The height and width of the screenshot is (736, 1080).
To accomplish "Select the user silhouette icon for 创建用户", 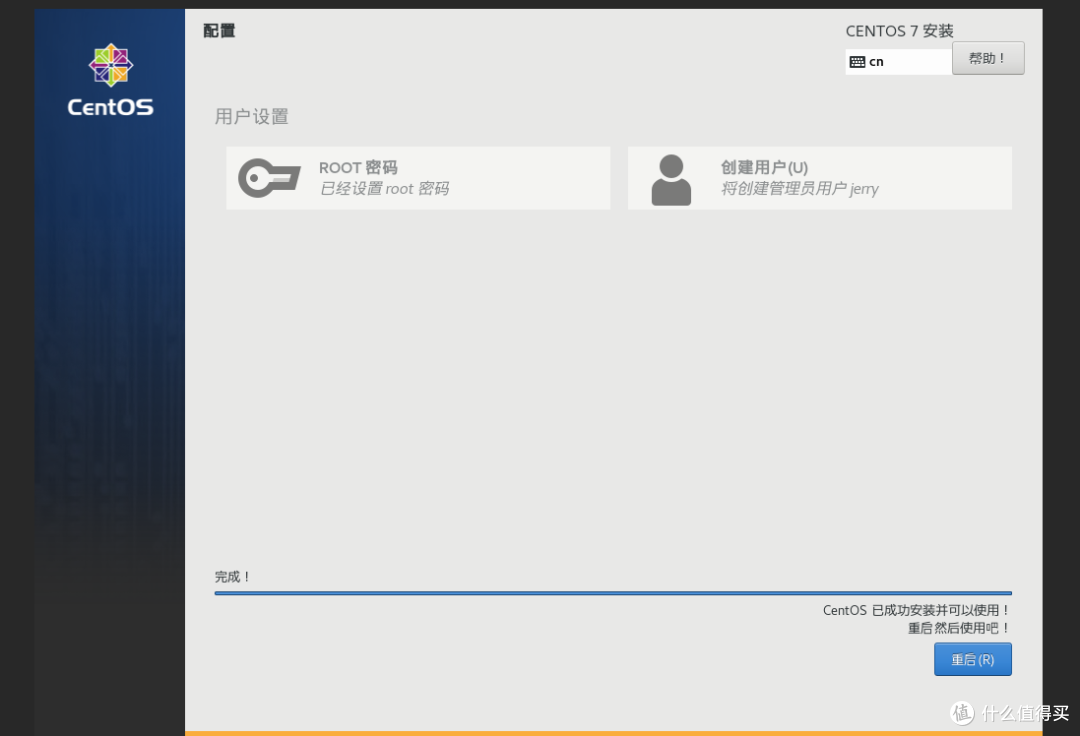I will click(670, 178).
